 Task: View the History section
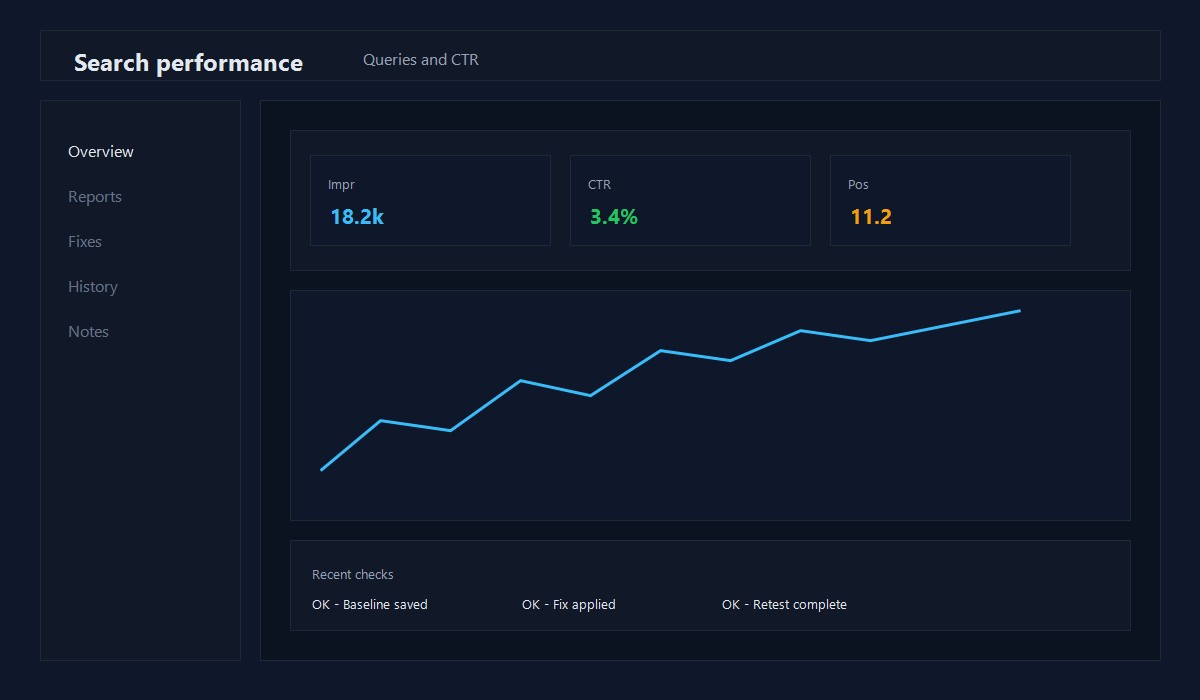pyautogui.click(x=92, y=286)
